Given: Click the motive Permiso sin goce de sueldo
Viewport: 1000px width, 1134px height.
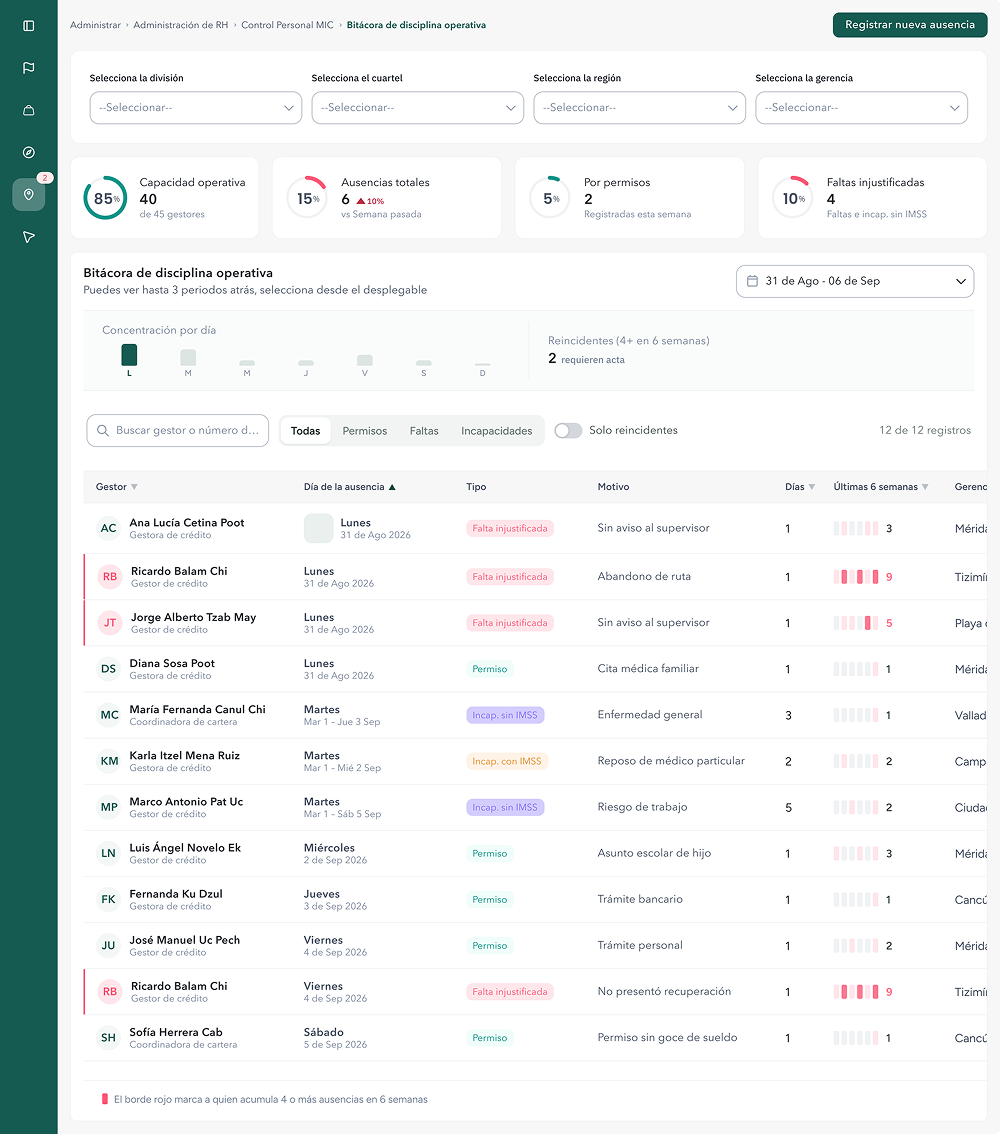Looking at the screenshot, I should click(667, 1038).
